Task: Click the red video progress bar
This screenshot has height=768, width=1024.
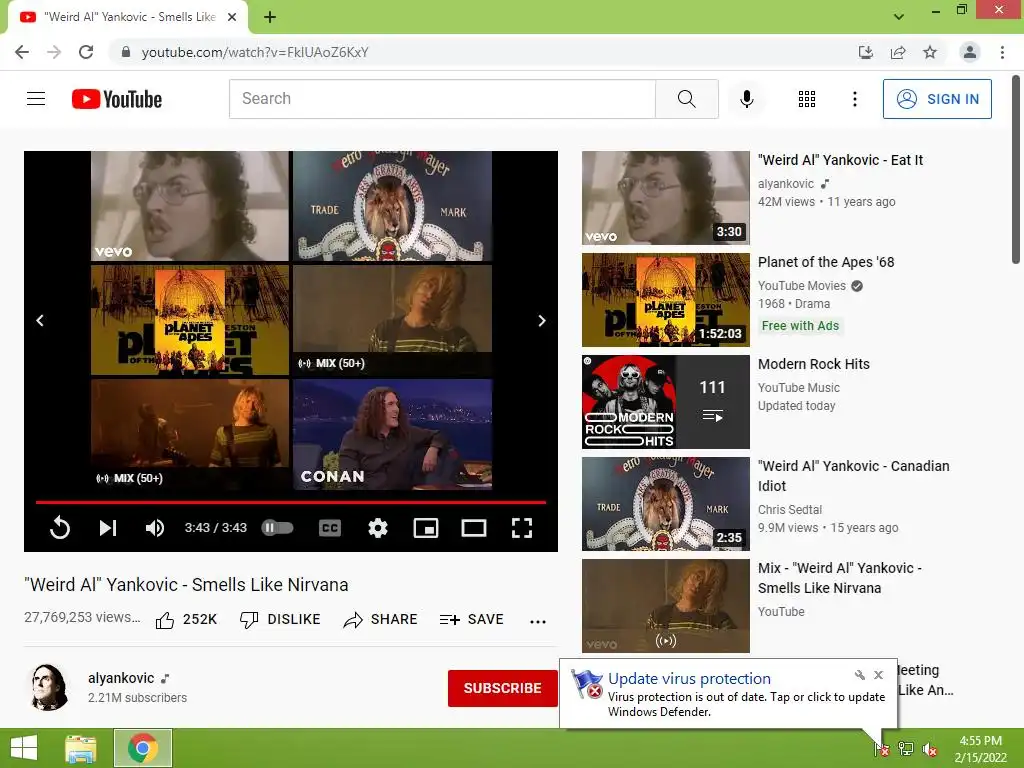Action: coord(291,502)
